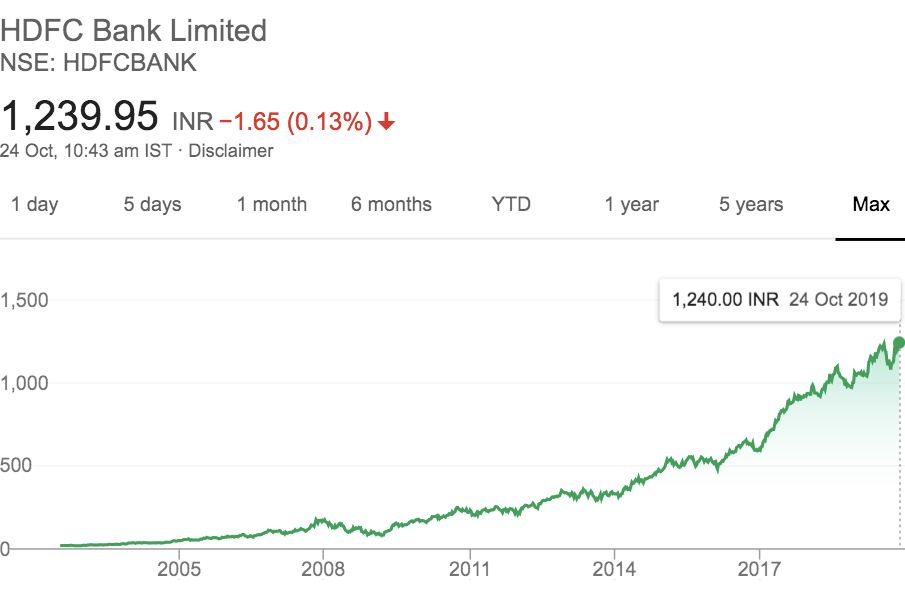Click the 2017 x-axis label

pyautogui.click(x=759, y=570)
